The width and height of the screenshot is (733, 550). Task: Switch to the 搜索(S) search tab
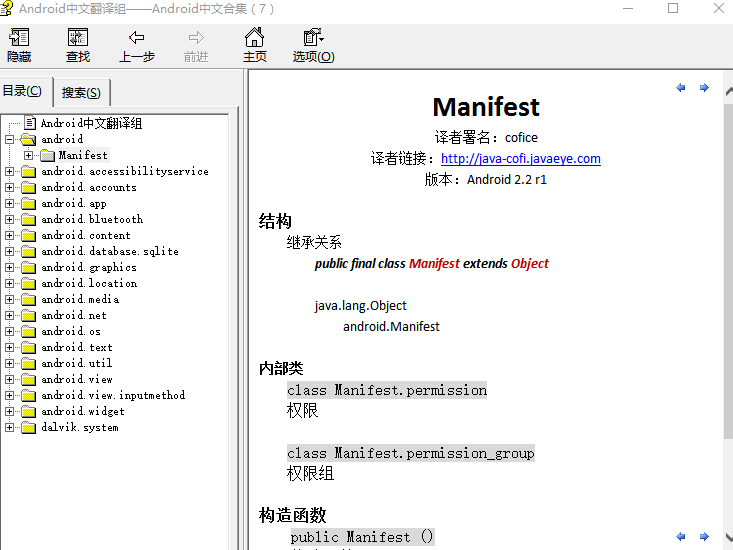(81, 93)
